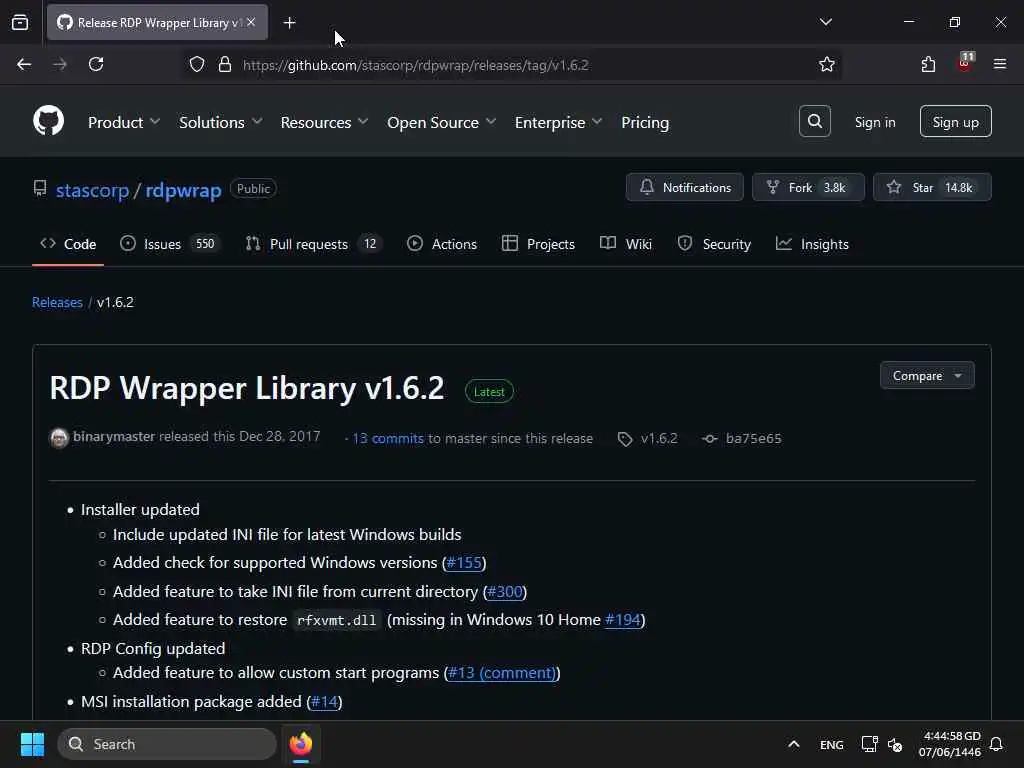The image size is (1024, 768).
Task: Open the ba75e65 commit hash link
Action: tap(754, 438)
